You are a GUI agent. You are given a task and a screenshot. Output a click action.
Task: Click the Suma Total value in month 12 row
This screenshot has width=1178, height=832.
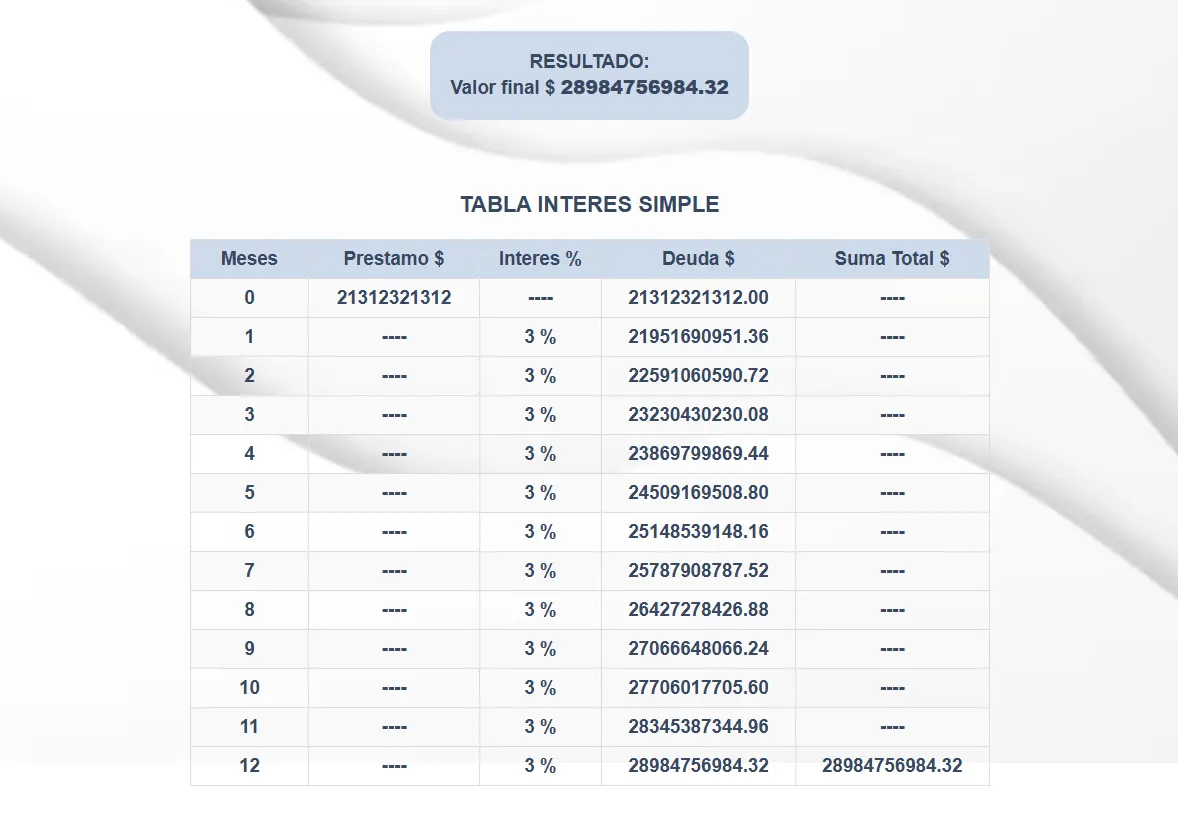point(892,766)
